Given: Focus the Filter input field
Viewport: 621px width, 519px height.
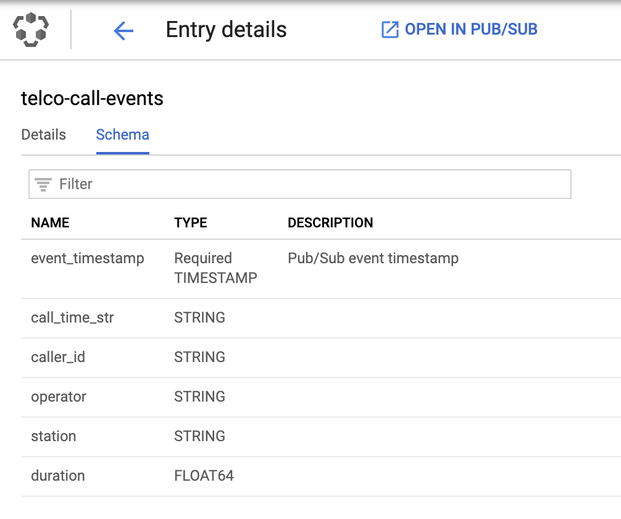Looking at the screenshot, I should 300,184.
